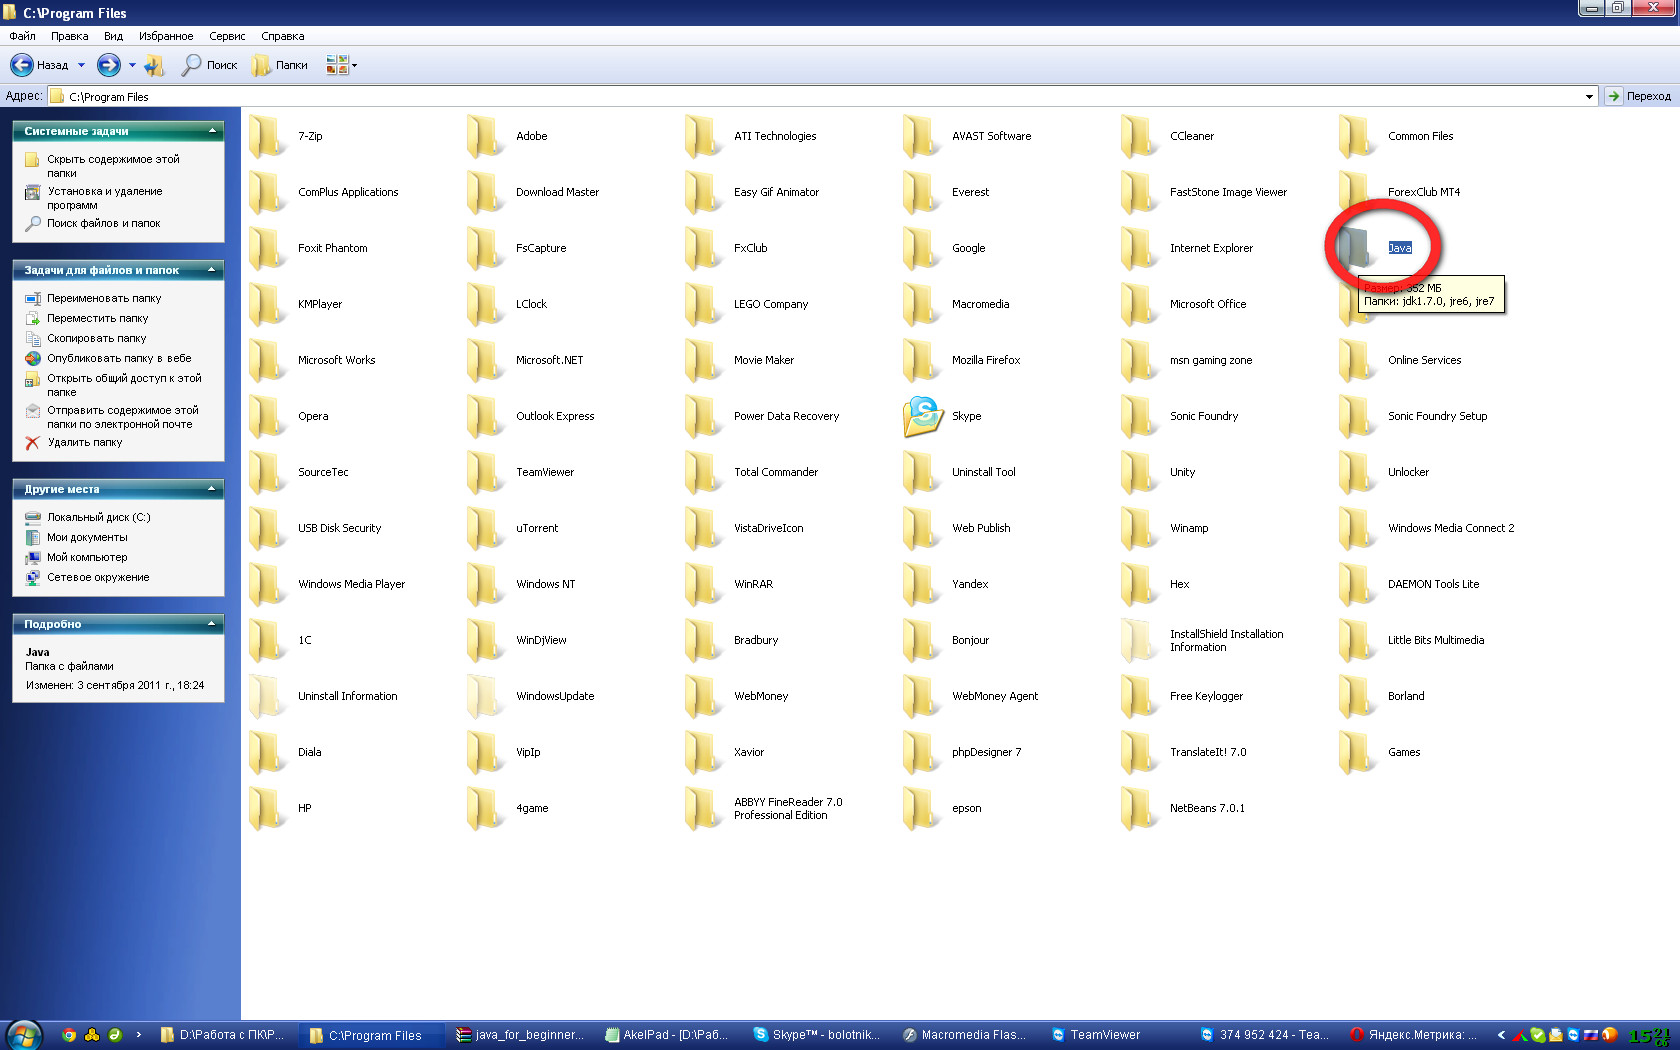The width and height of the screenshot is (1680, 1050).
Task: Select the WinRAR folder icon
Action: pyautogui.click(x=703, y=584)
